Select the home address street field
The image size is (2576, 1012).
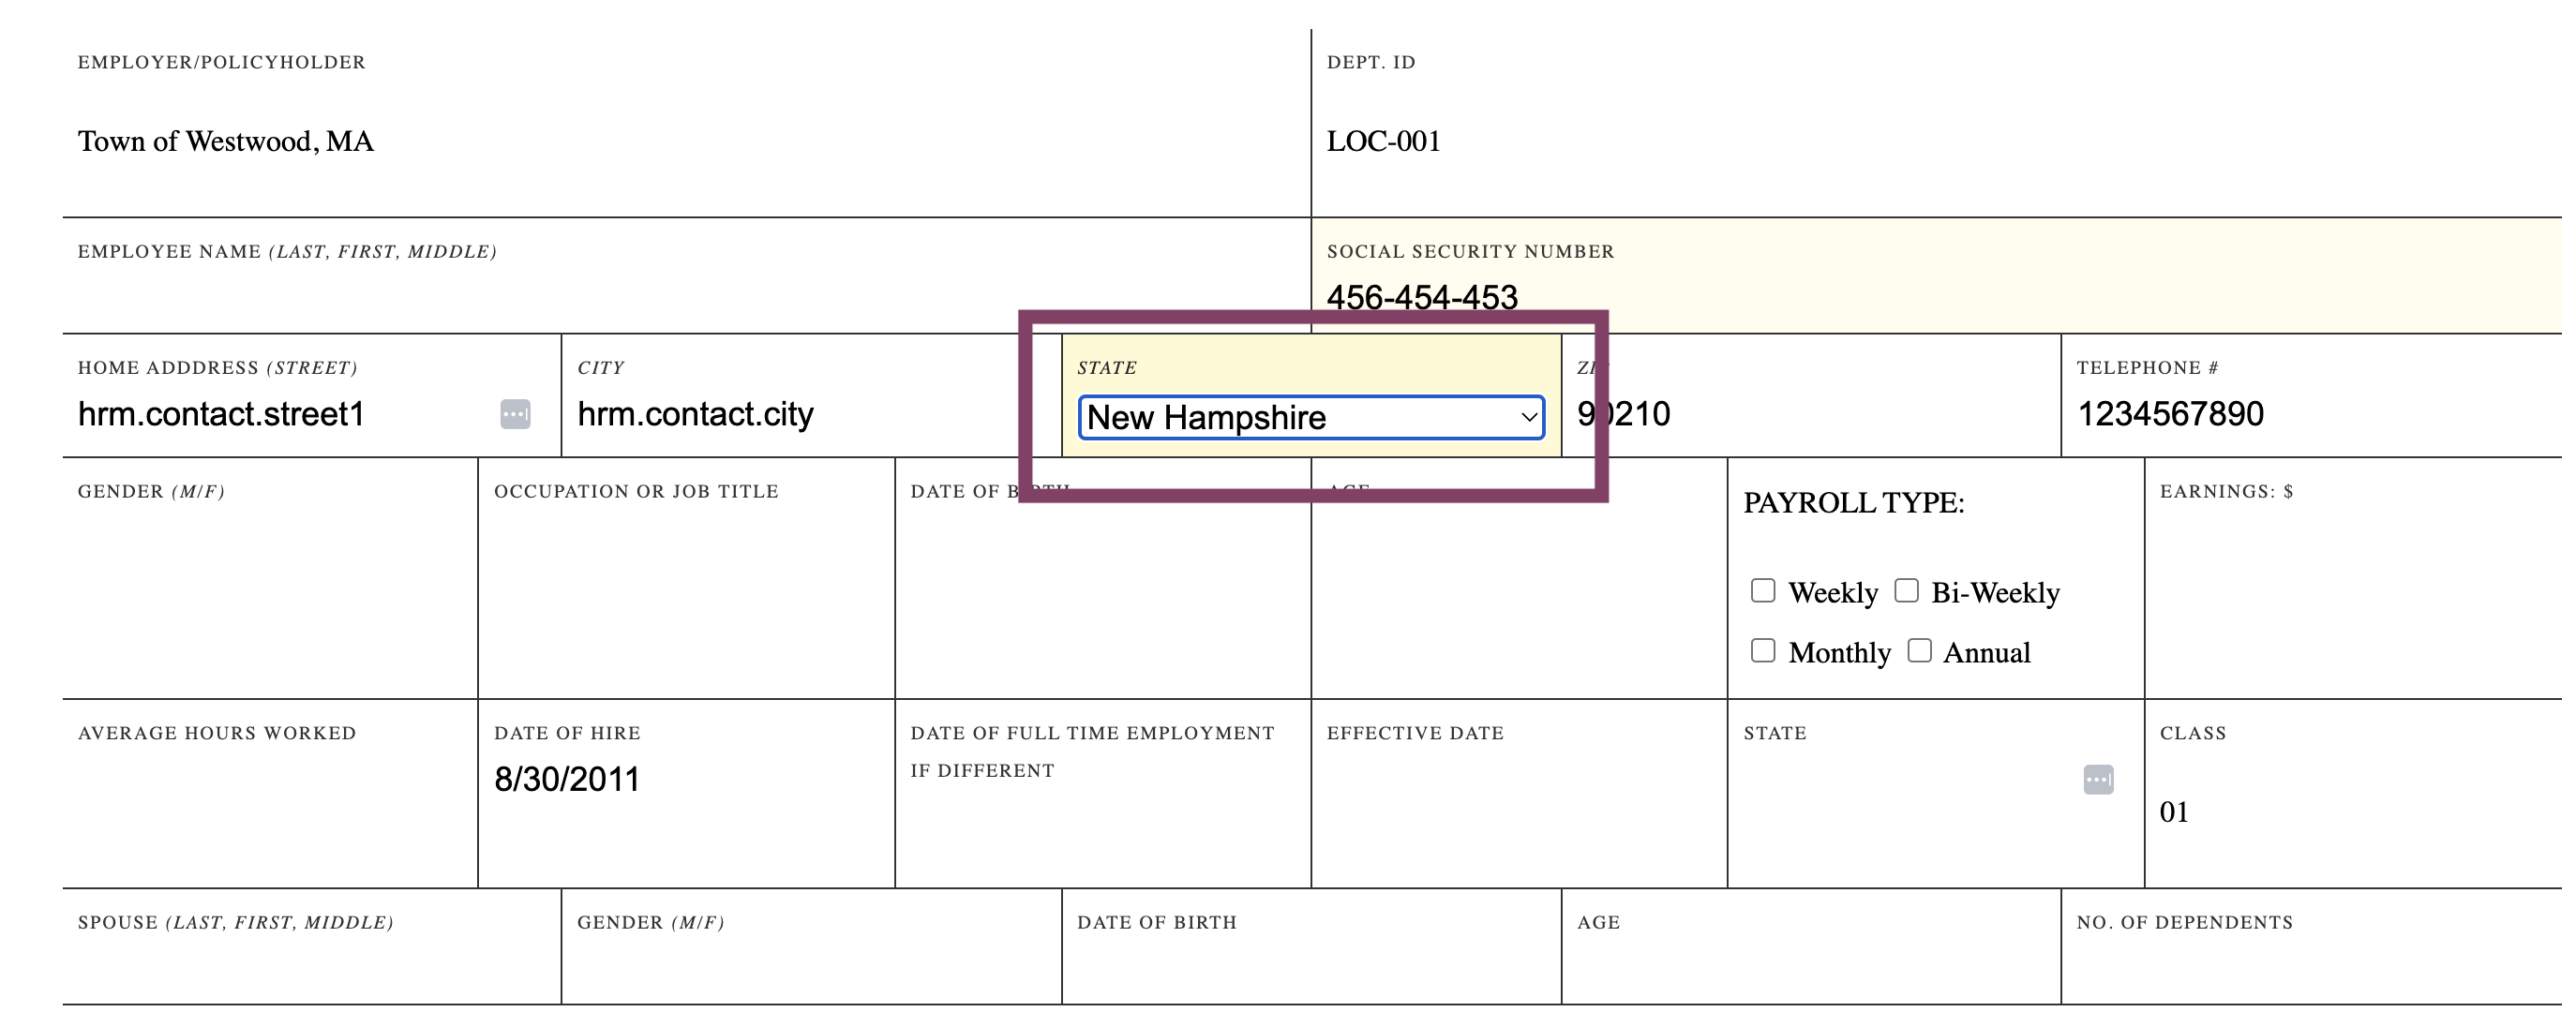tap(284, 414)
